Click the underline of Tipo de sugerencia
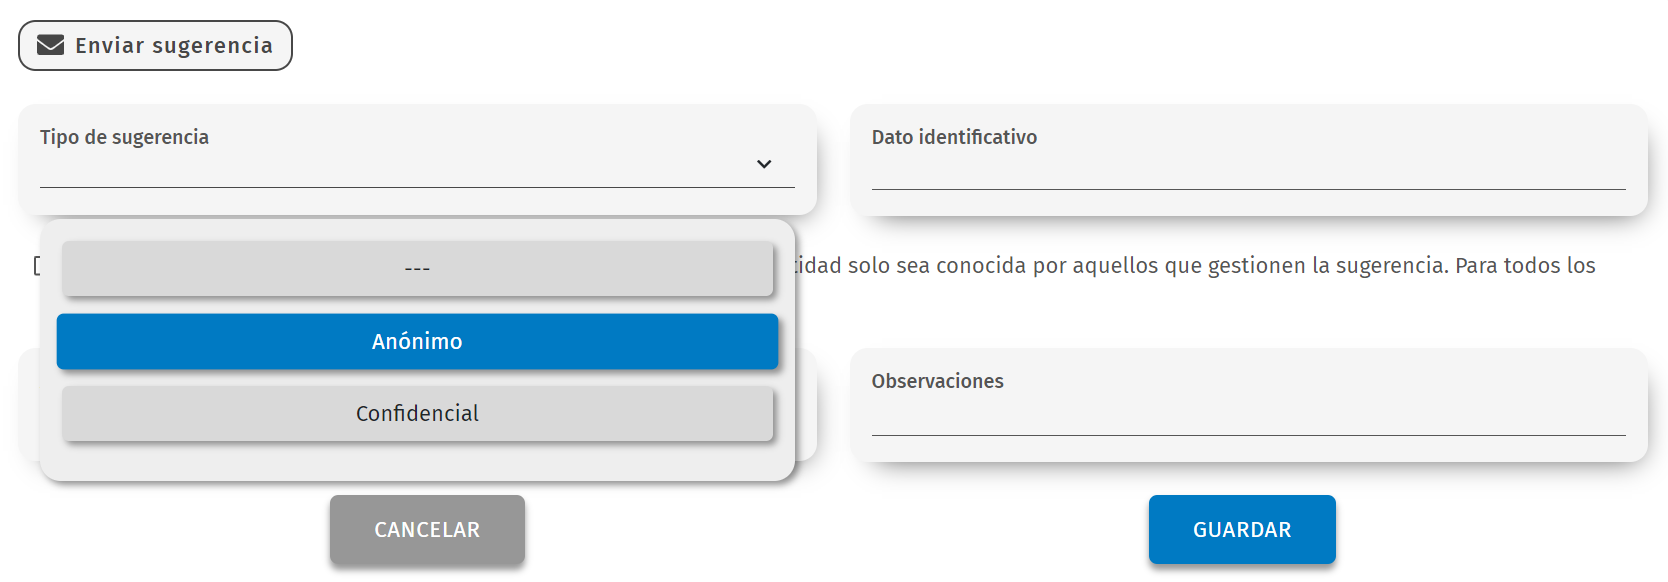The image size is (1668, 582). pyautogui.click(x=400, y=187)
